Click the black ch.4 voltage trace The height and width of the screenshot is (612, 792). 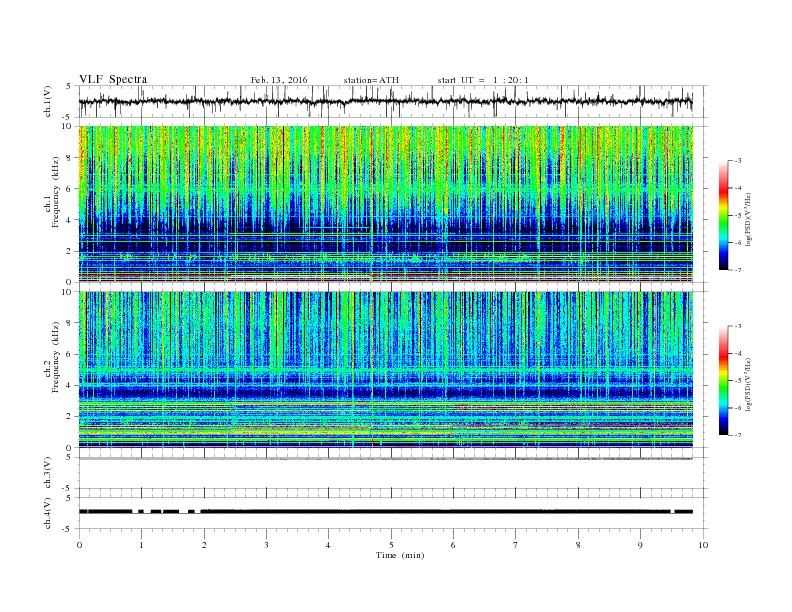(x=386, y=512)
